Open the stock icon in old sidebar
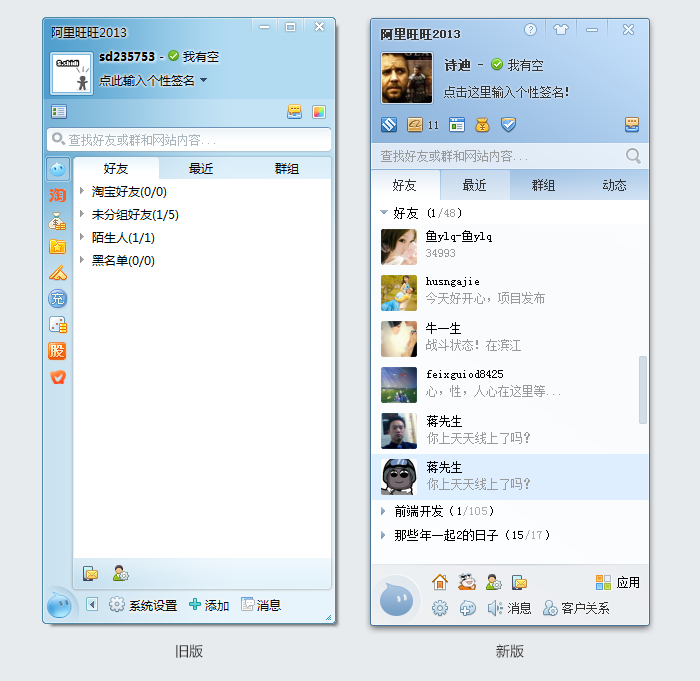Screen dimensions: 700x681 click(x=58, y=351)
